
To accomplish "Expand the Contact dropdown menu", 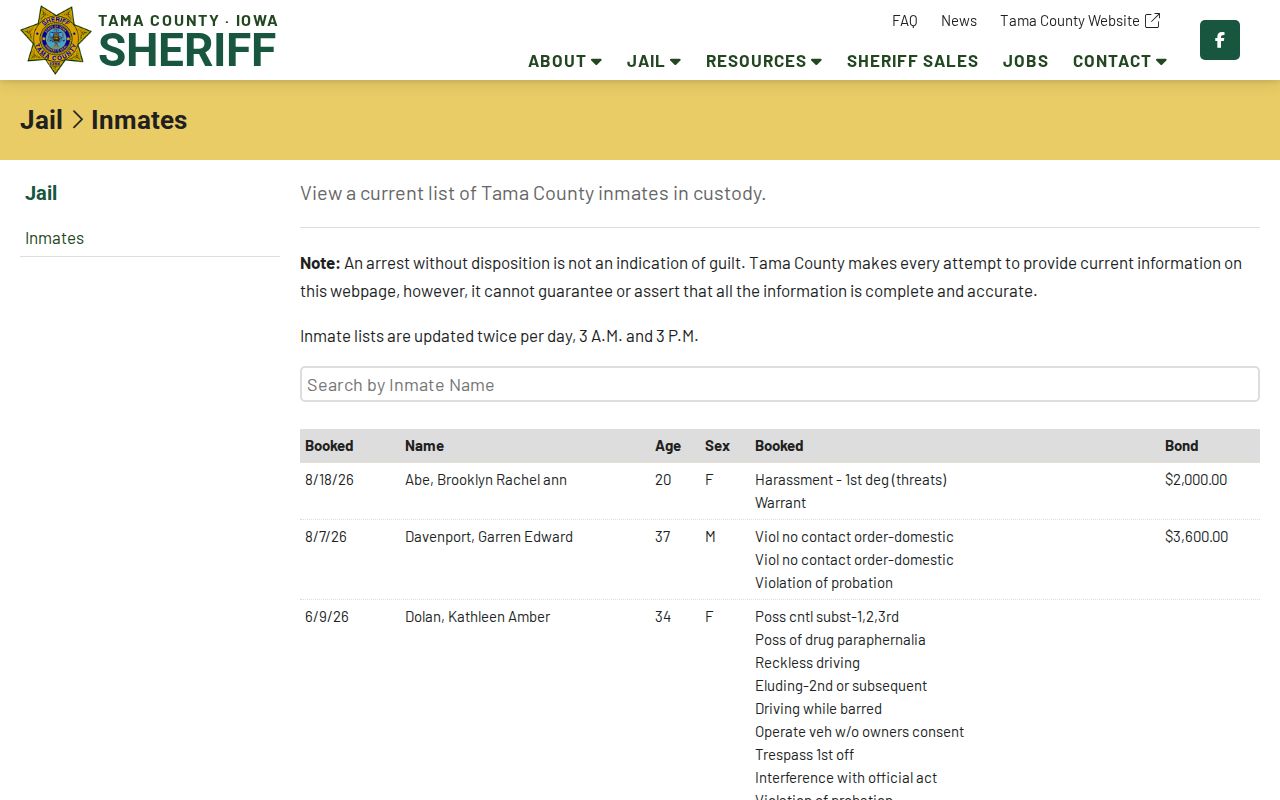I will tap(1120, 61).
